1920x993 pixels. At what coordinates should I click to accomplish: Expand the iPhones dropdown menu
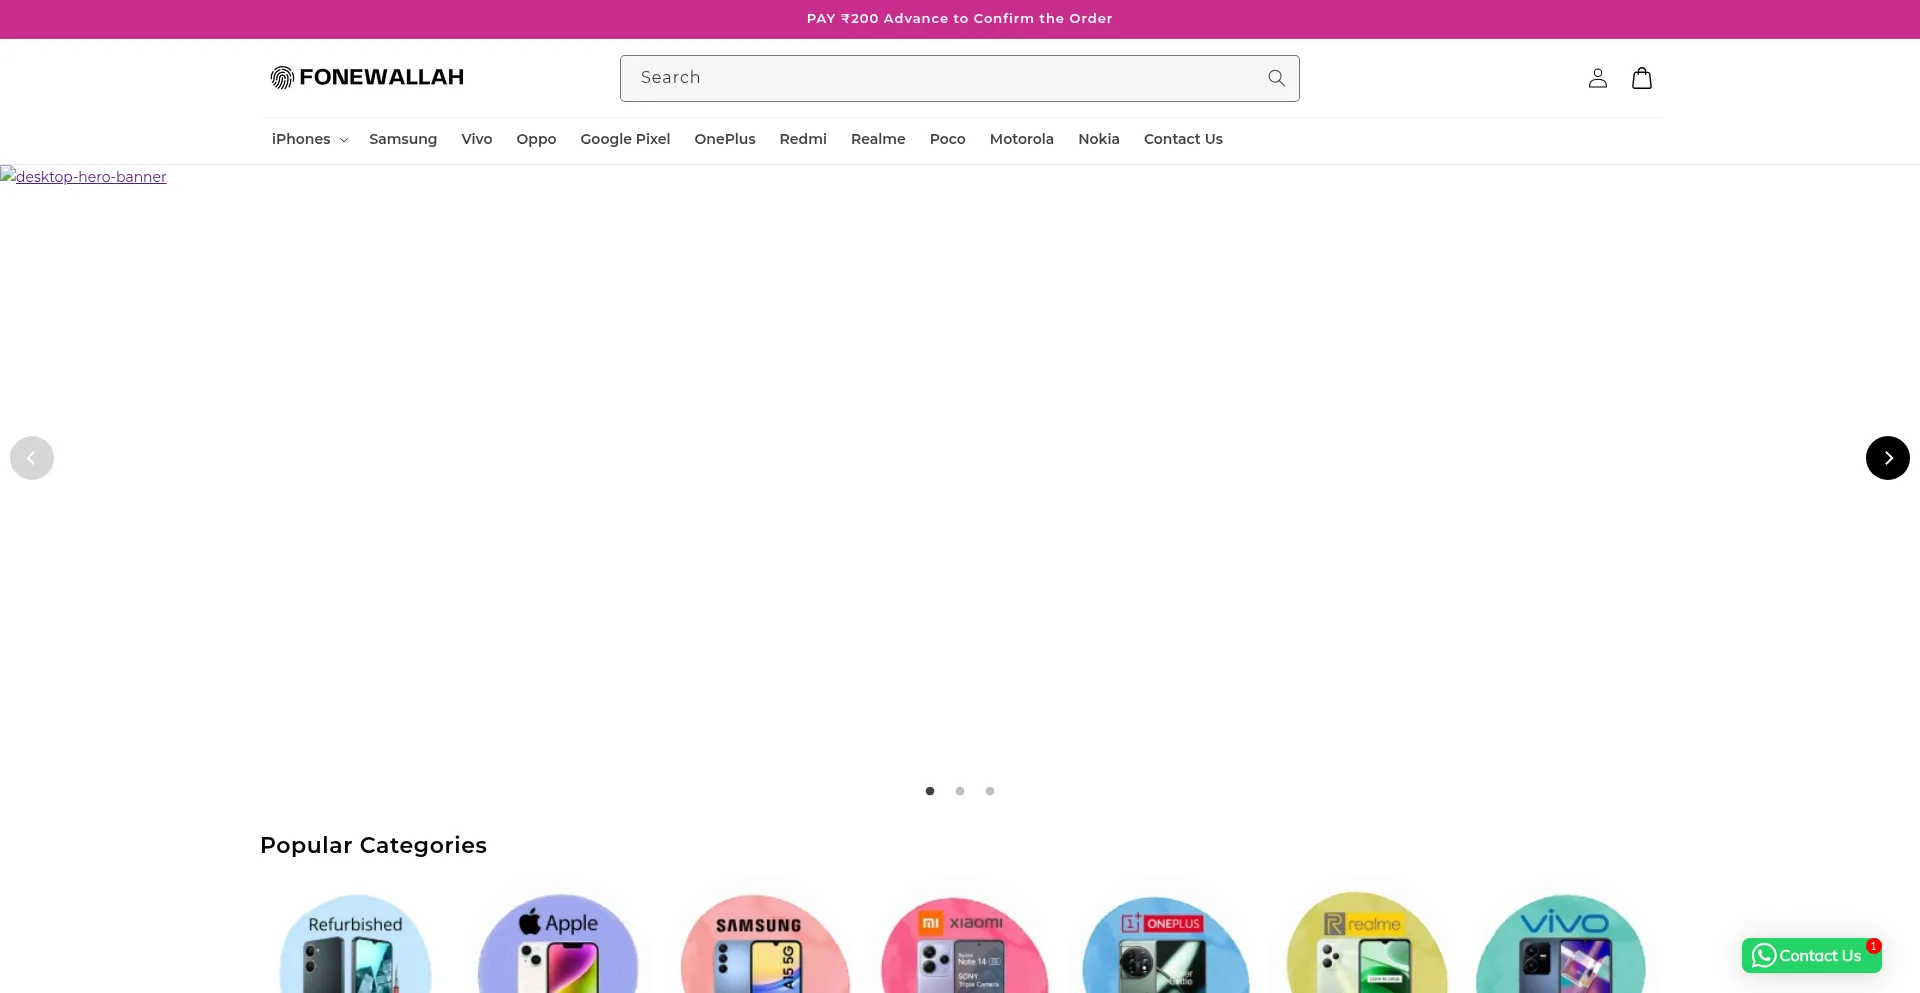(308, 139)
